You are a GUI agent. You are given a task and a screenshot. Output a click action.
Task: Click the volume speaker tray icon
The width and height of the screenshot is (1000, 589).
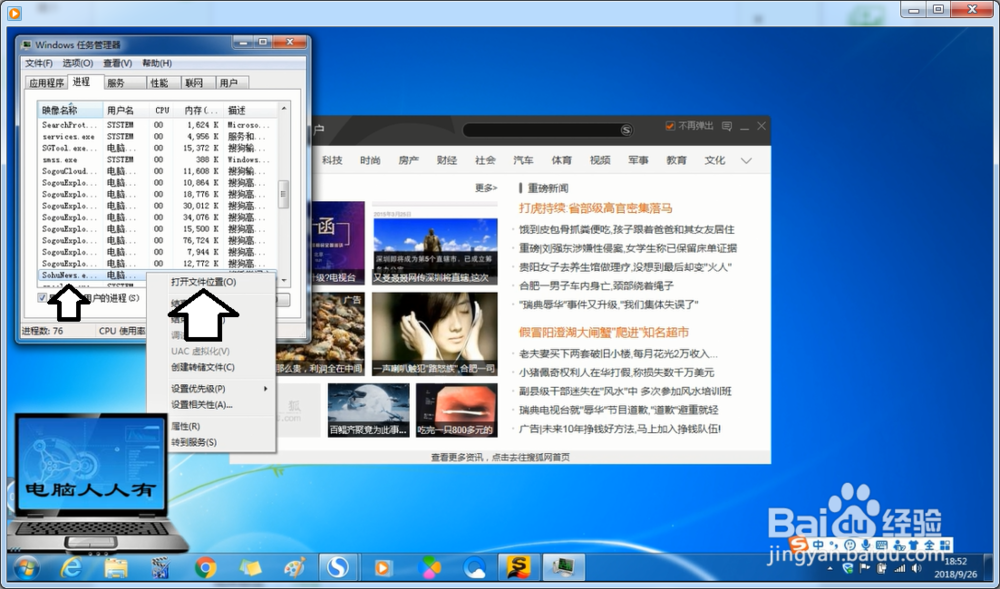coord(916,568)
